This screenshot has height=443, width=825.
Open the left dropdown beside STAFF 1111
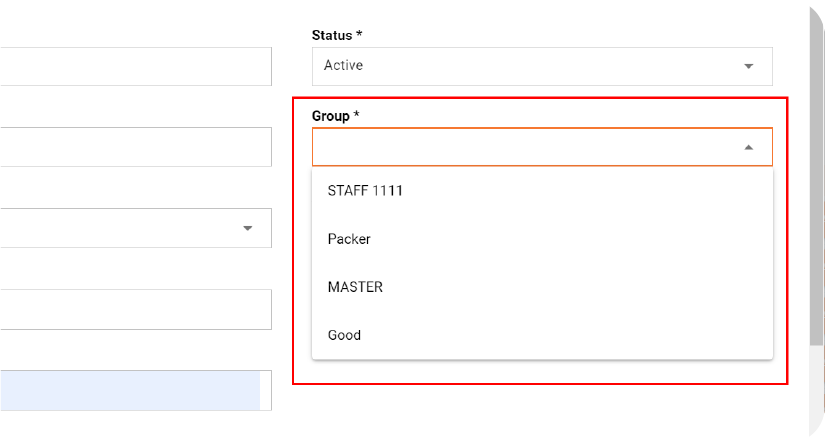(x=136, y=228)
